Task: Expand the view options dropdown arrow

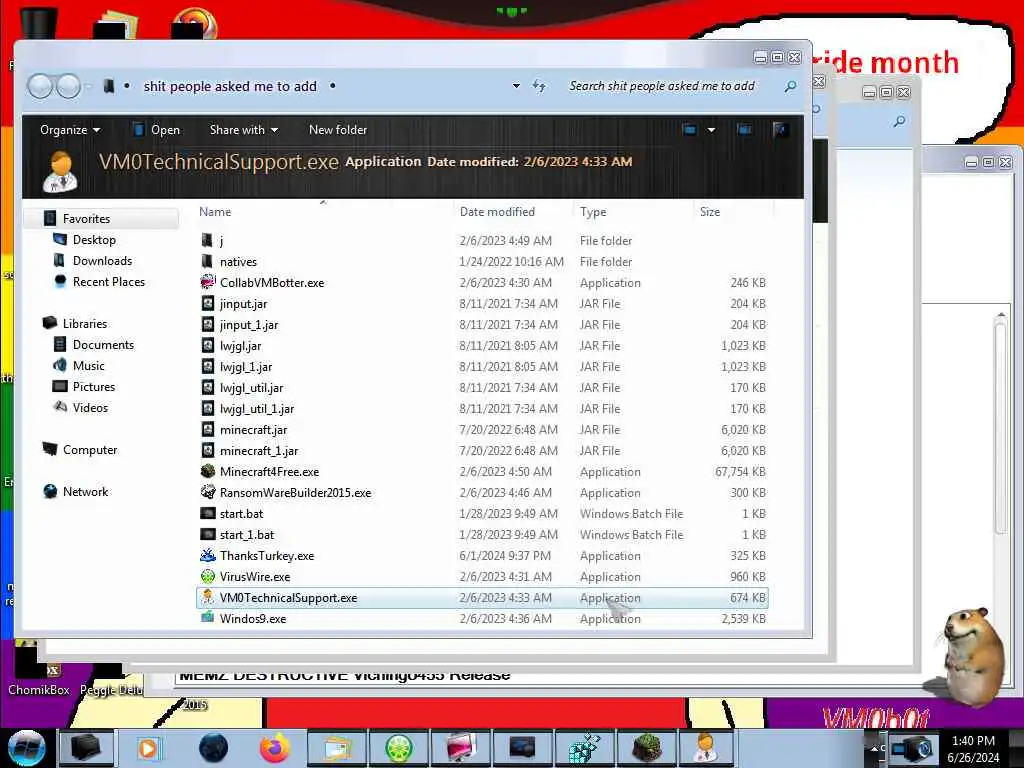Action: (x=711, y=129)
